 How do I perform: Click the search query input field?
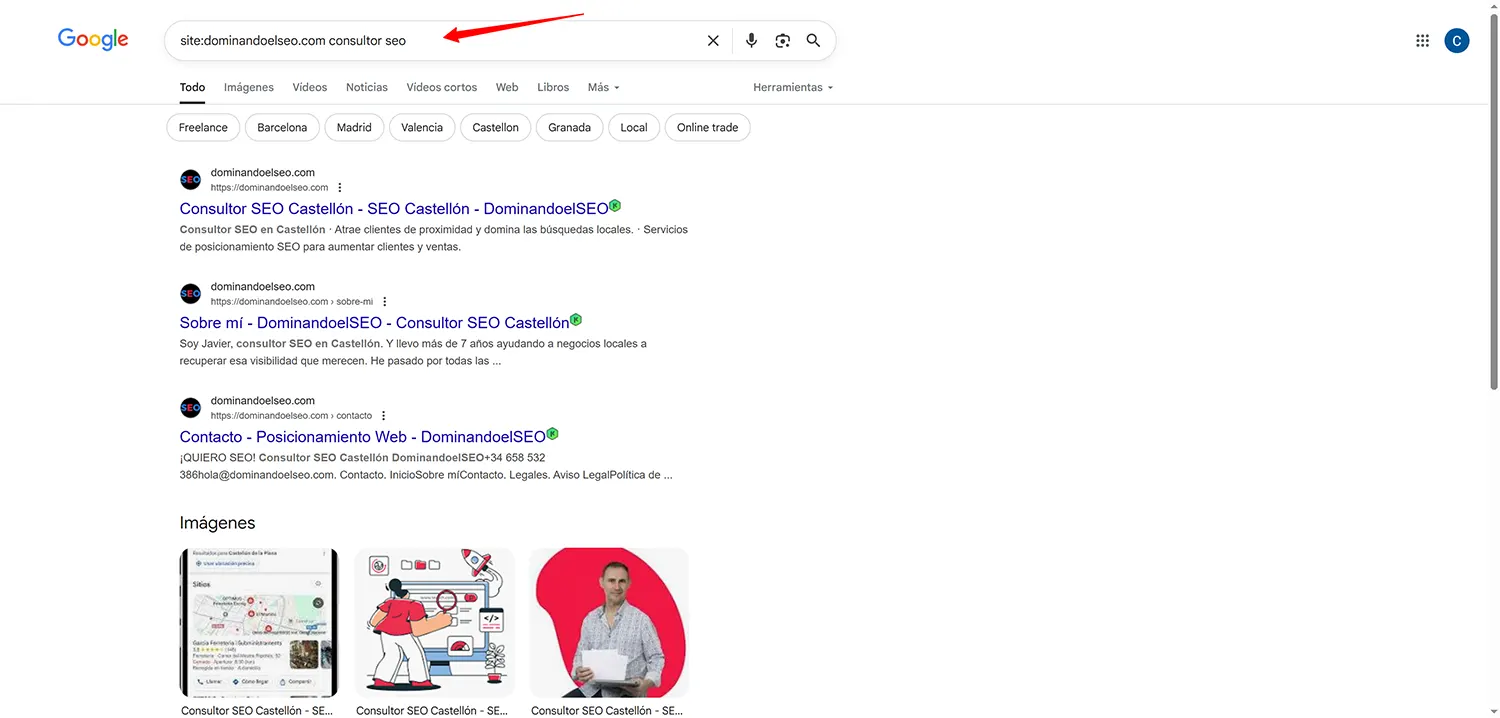click(430, 41)
